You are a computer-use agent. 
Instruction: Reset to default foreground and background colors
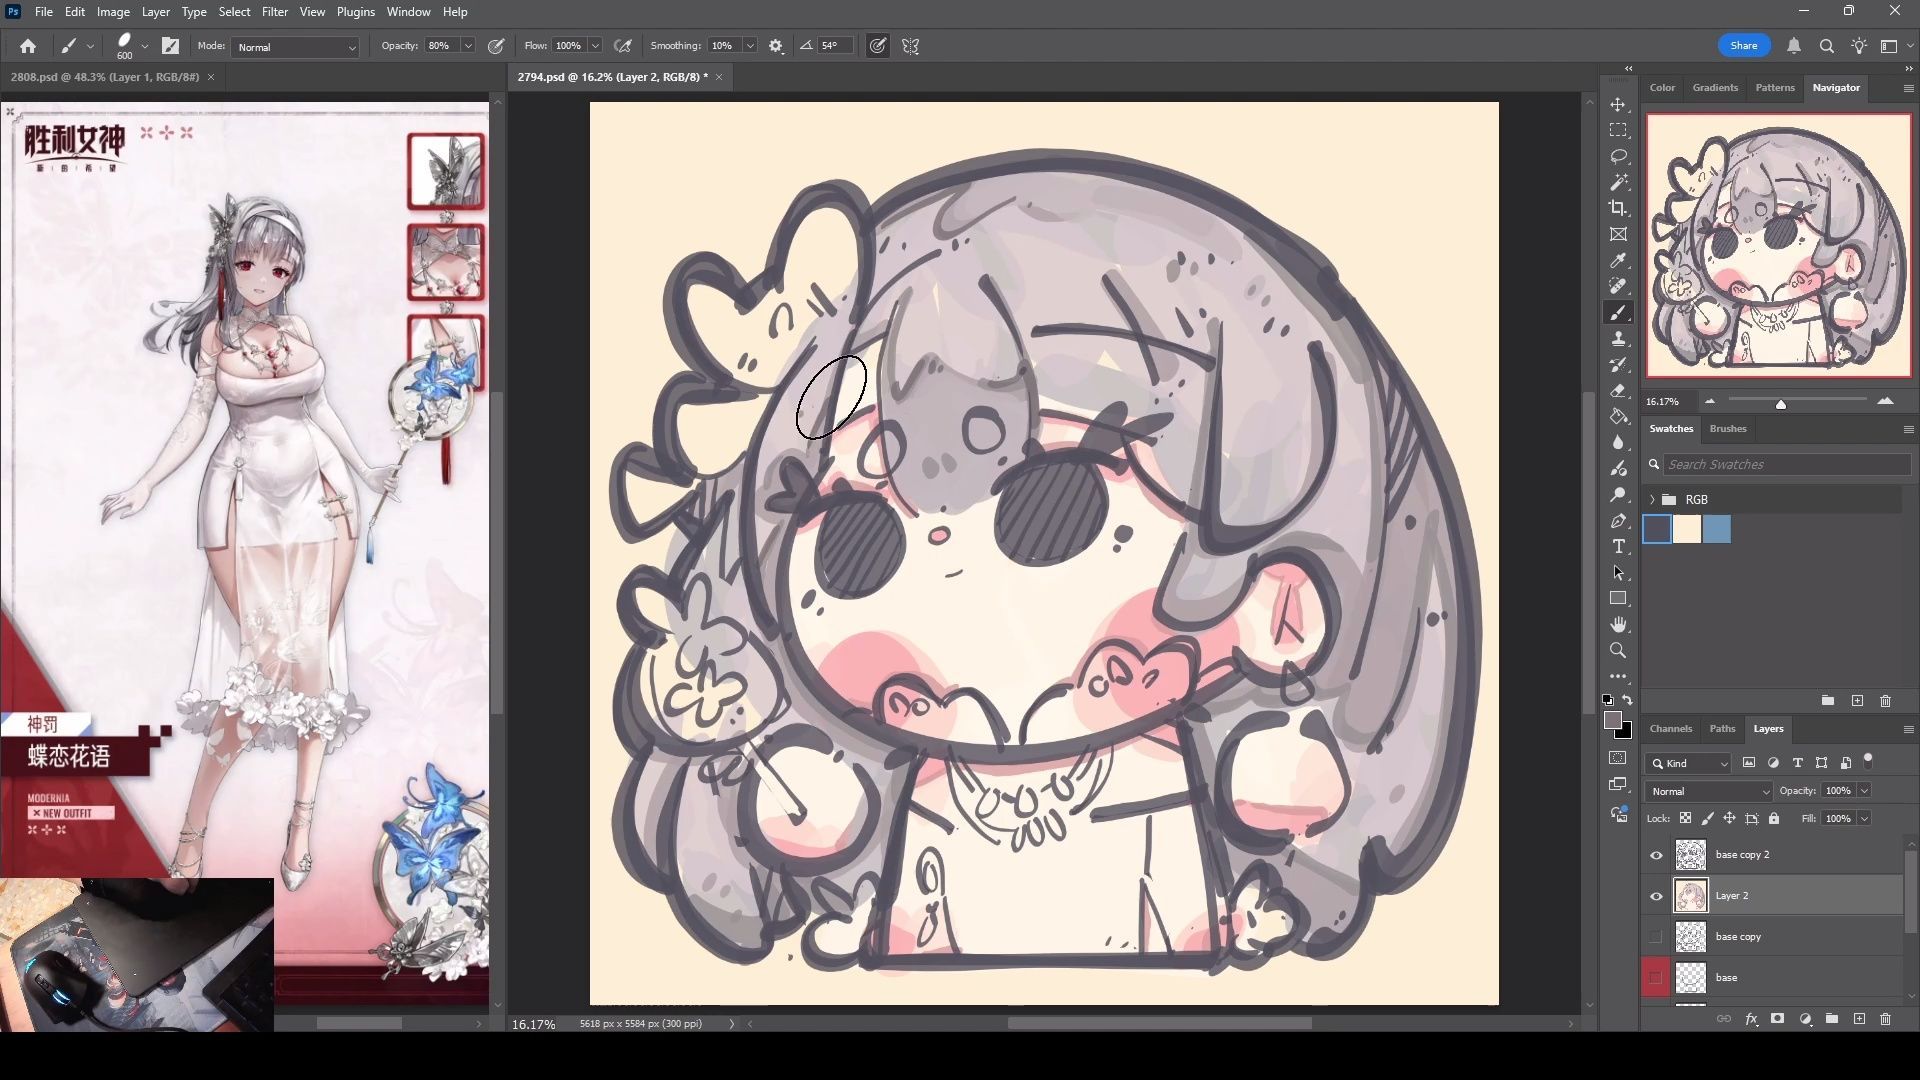[1607, 700]
